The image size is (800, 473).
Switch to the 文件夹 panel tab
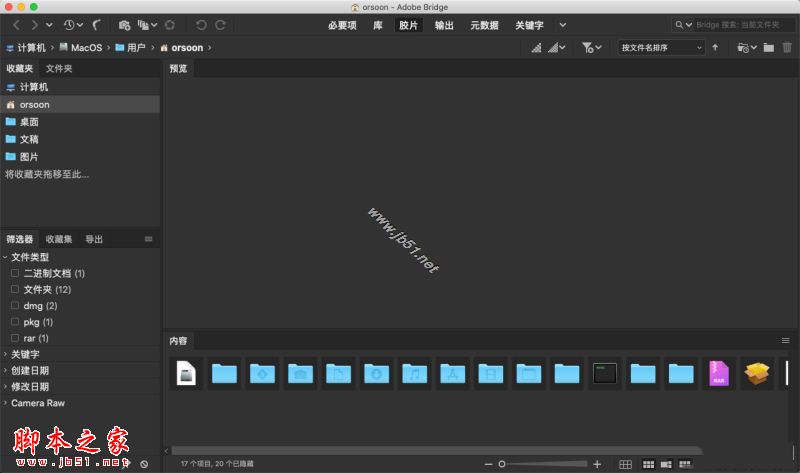pyautogui.click(x=59, y=68)
